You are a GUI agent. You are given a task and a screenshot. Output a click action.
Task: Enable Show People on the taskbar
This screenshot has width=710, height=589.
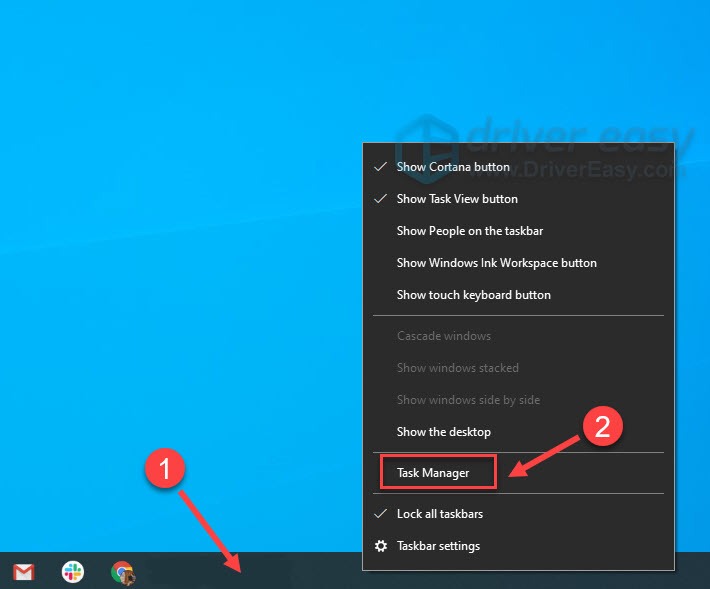[x=518, y=231]
